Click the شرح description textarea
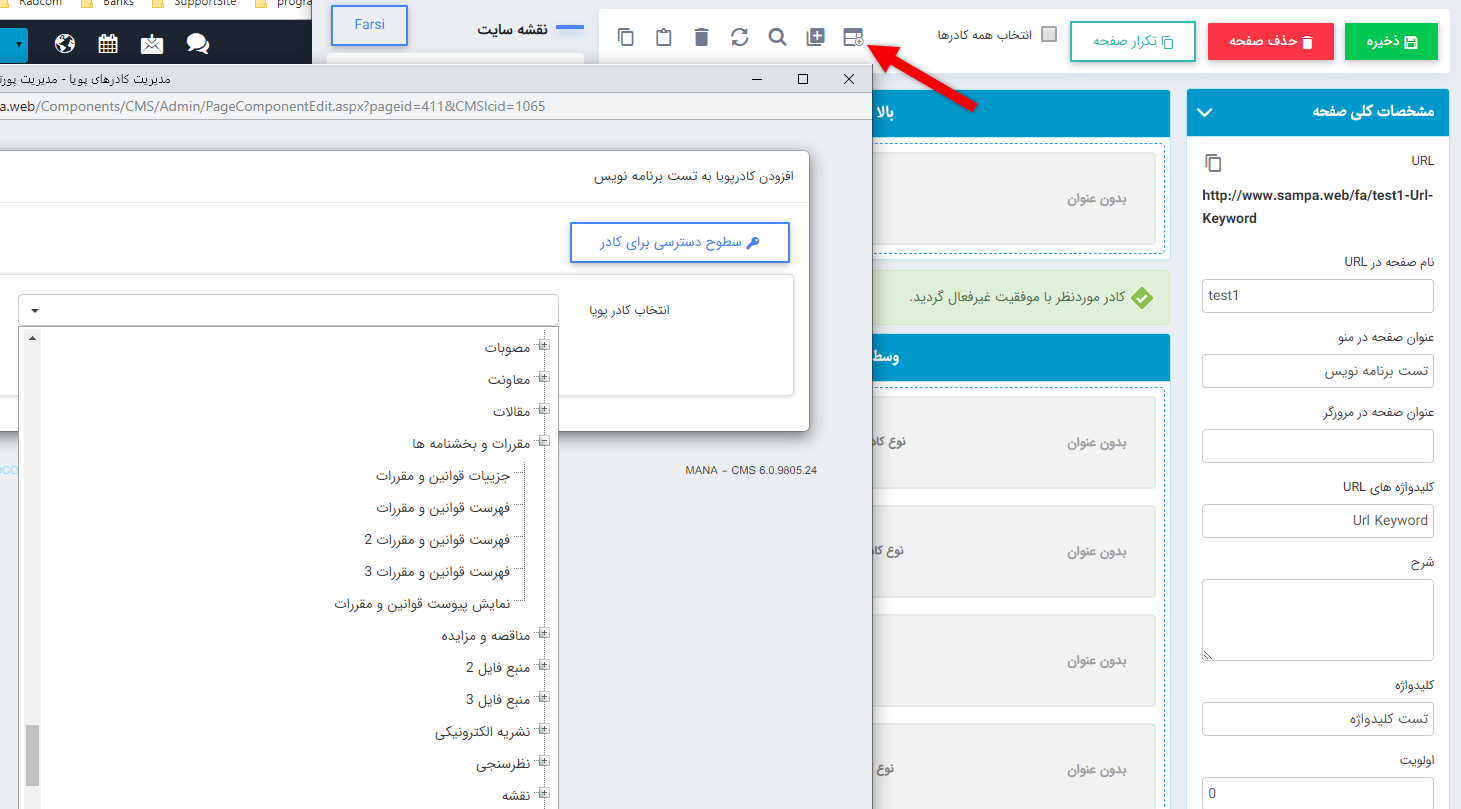Screen dimensions: 1461x809 tap(1317, 619)
